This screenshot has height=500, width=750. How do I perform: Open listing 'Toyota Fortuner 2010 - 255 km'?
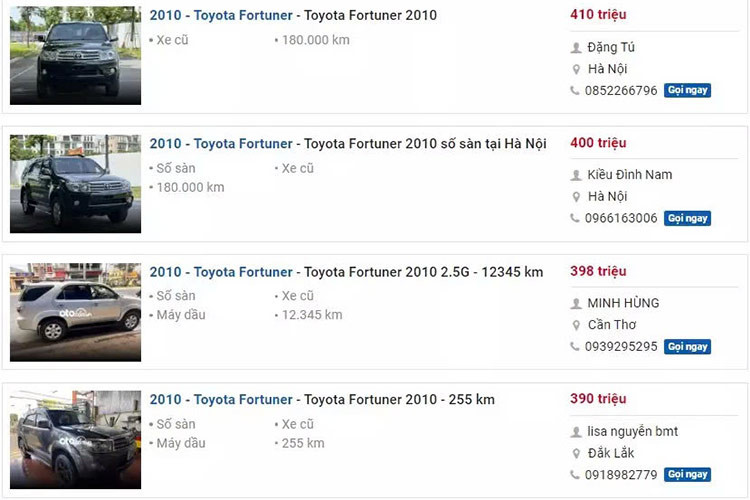[x=322, y=400]
